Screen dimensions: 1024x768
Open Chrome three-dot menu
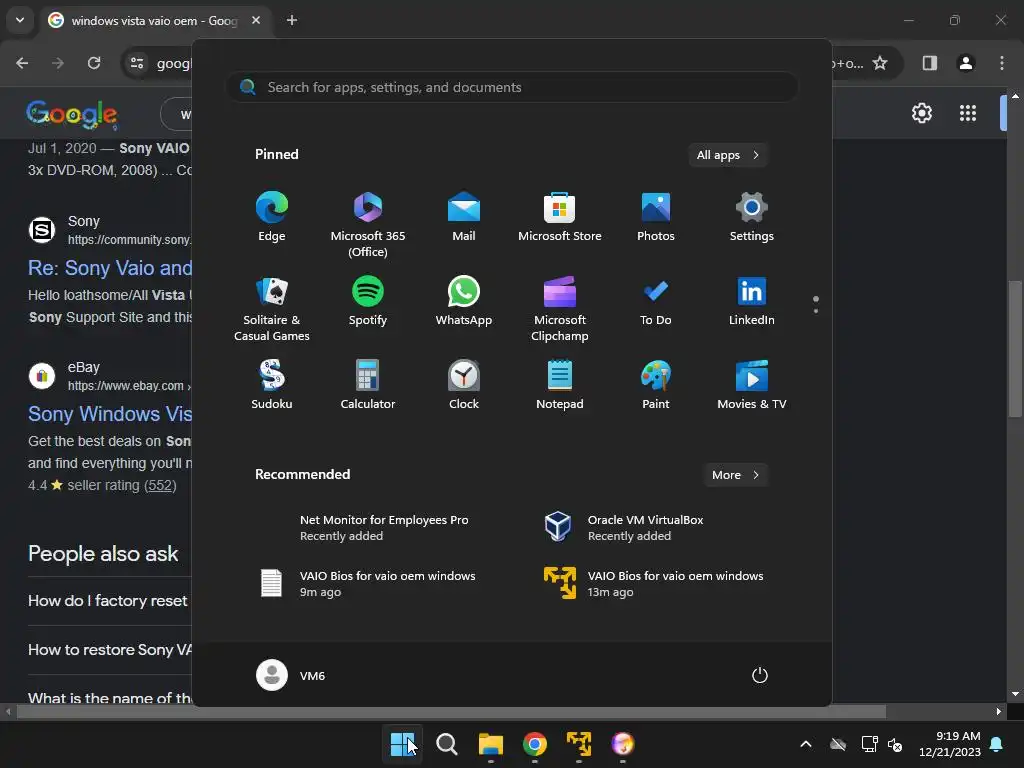(1002, 63)
